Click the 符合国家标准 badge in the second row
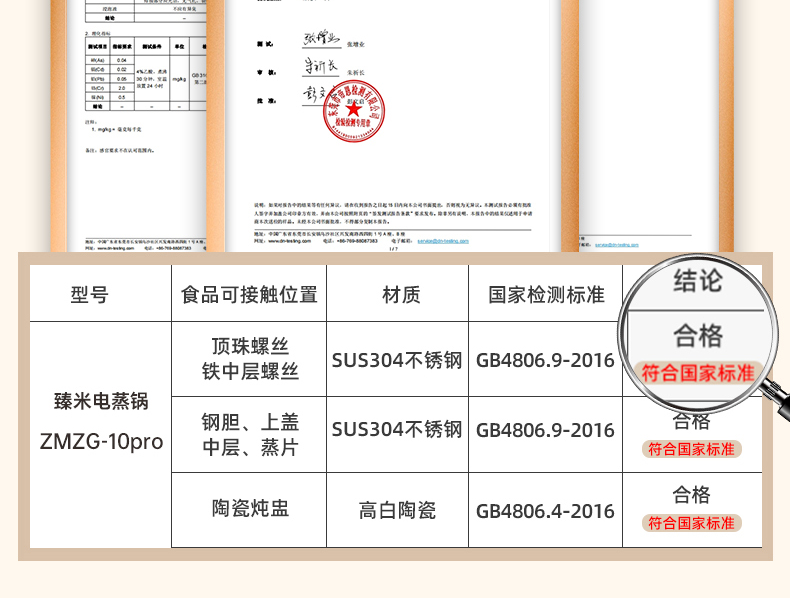Viewport: 790px width, 598px height. (x=692, y=449)
